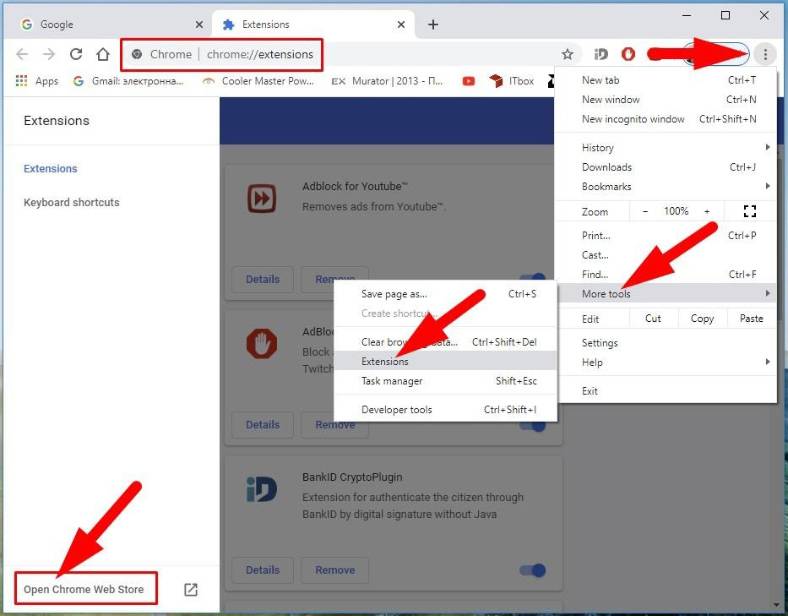This screenshot has height=616, width=788.
Task: Expand the Bookmarks submenu
Action: pyautogui.click(x=666, y=186)
